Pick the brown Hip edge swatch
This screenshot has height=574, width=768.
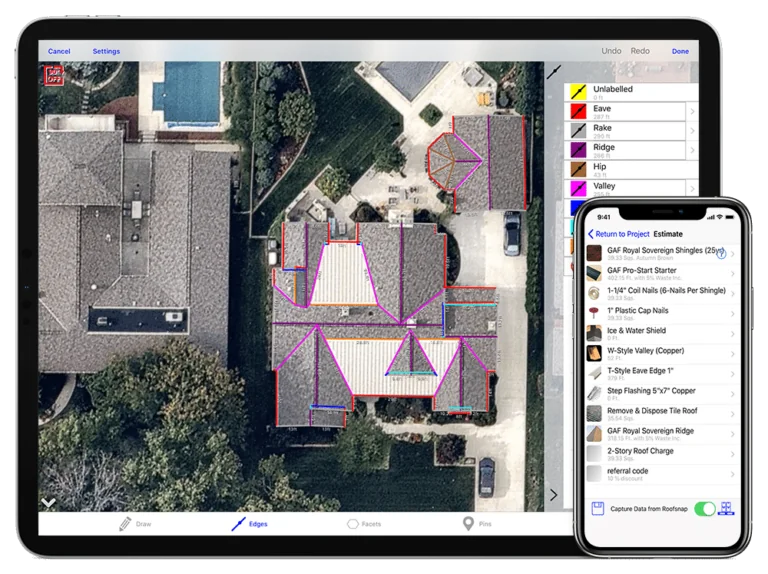[x=578, y=169]
